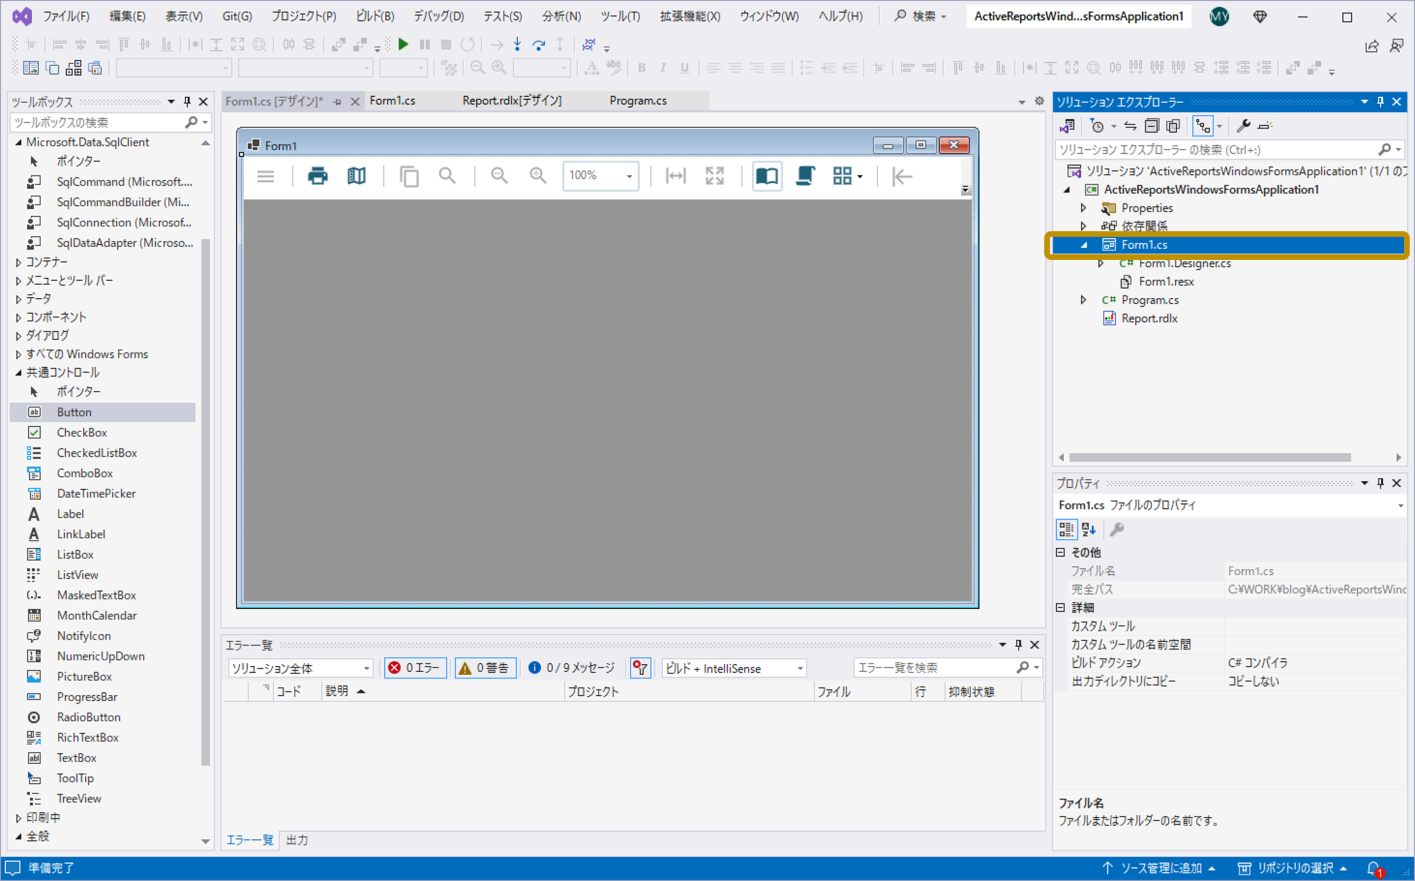Zoom out using the viewer minus magnifier
The image size is (1415, 881).
tap(499, 176)
